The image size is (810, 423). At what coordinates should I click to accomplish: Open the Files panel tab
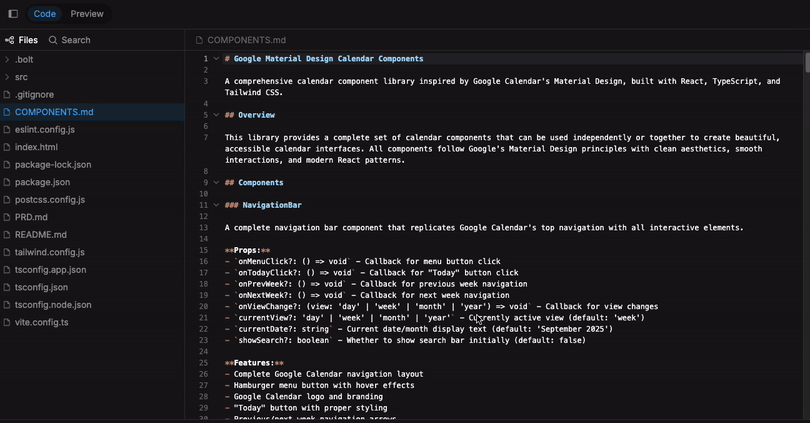21,40
